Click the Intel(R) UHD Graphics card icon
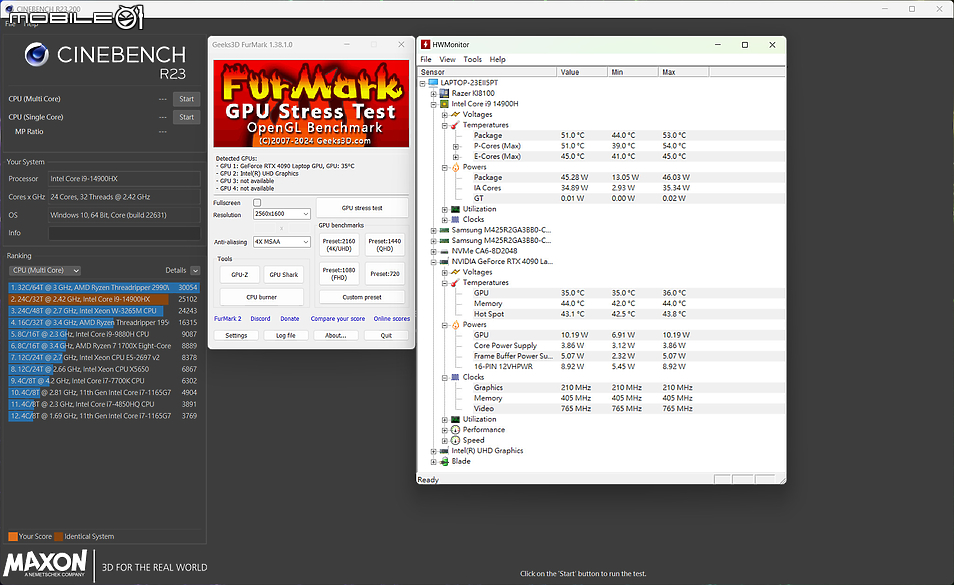The width and height of the screenshot is (954, 585). coord(444,451)
